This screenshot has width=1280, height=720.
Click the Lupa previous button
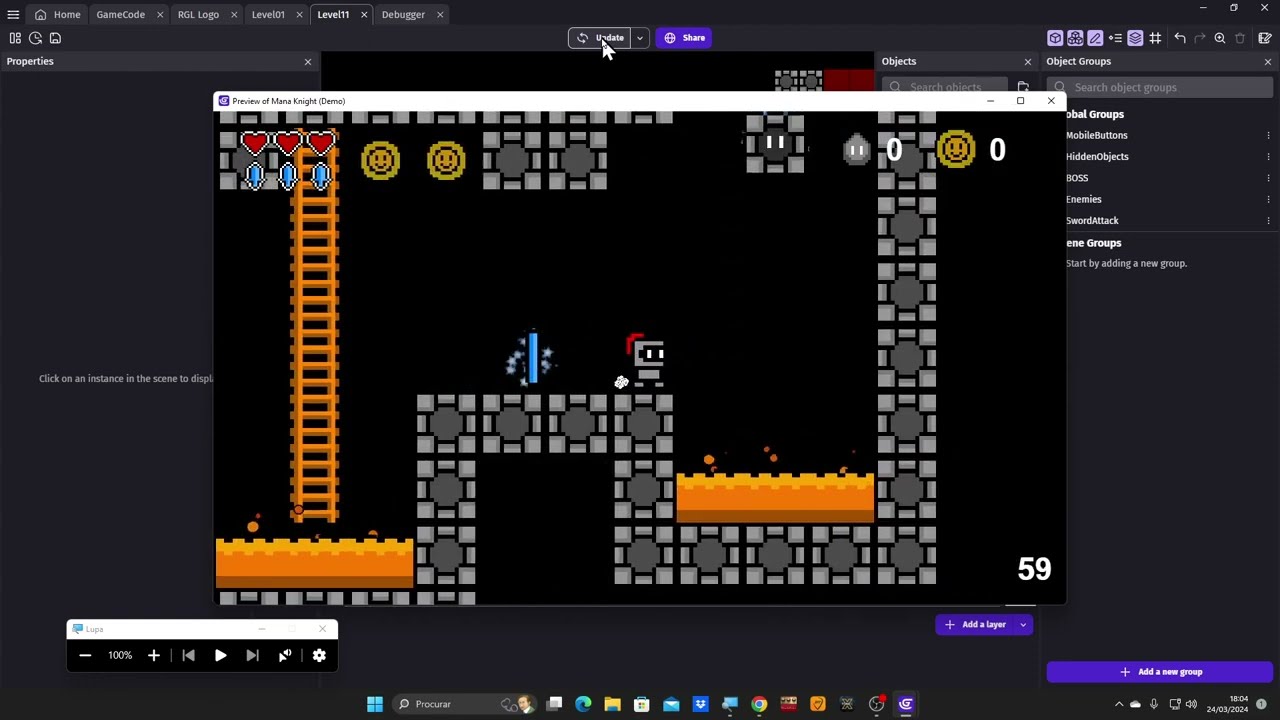click(x=188, y=655)
